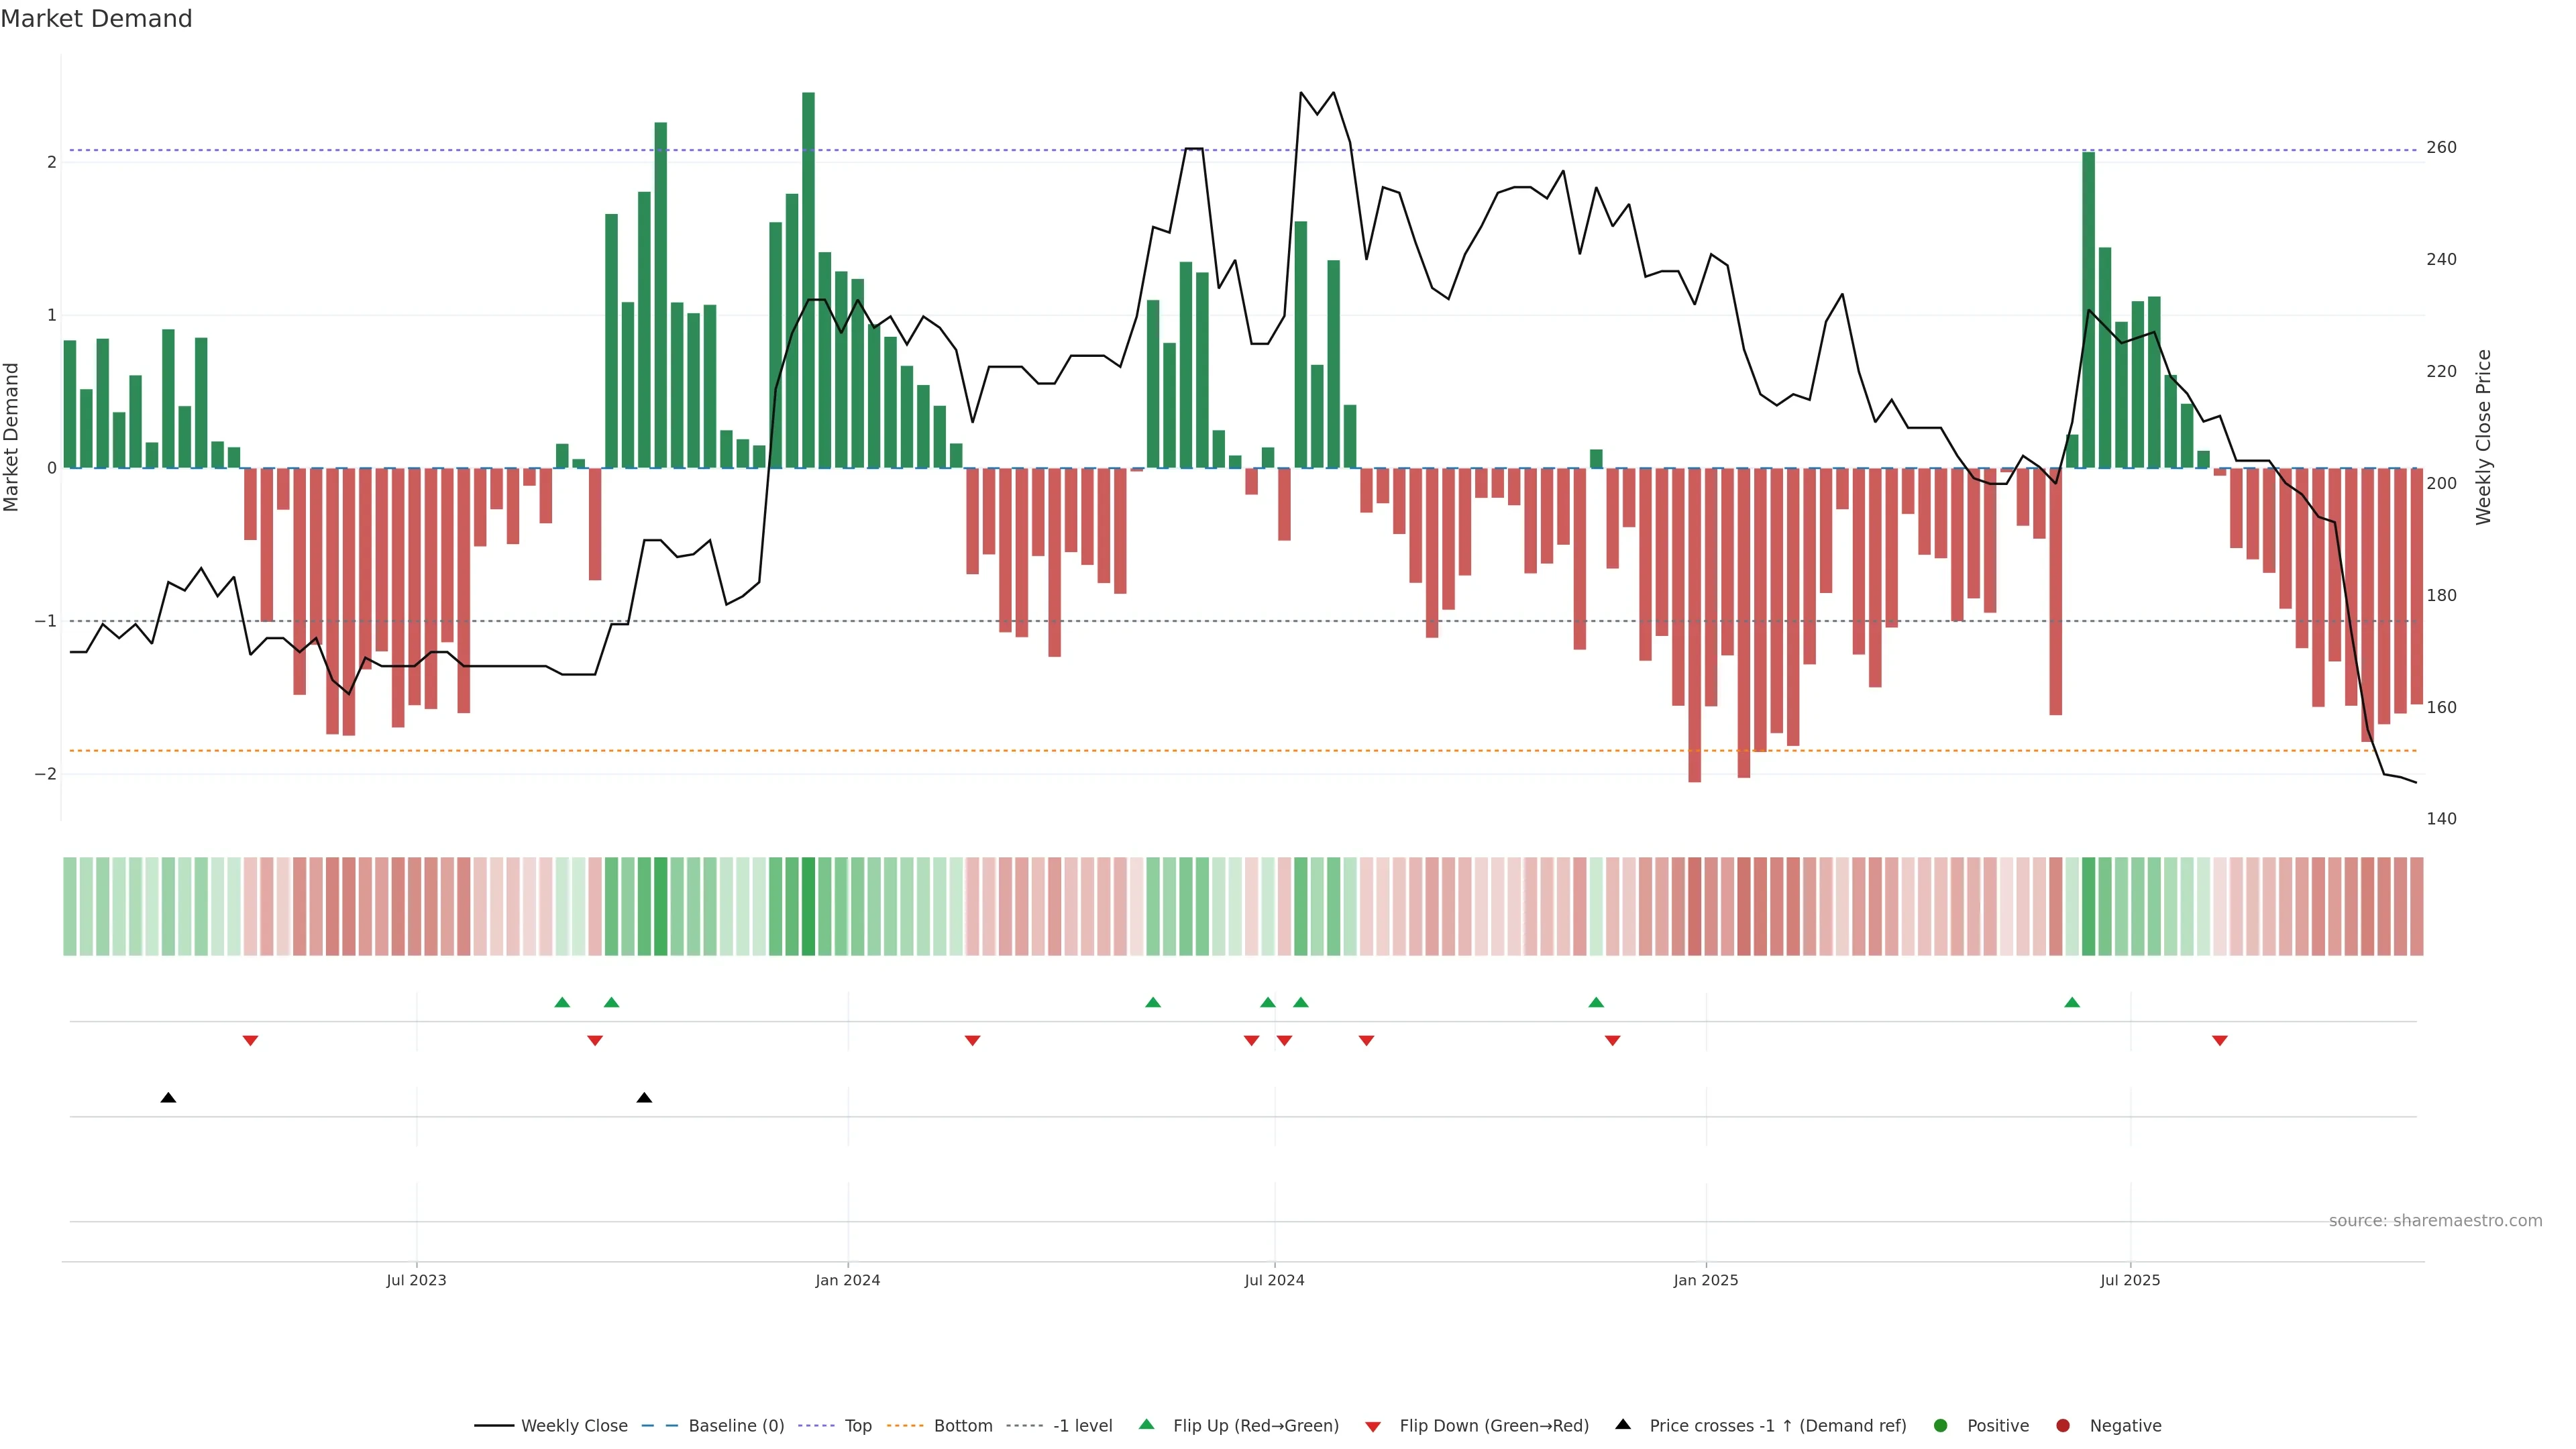The image size is (2576, 1449).
Task: Click first black price-cross triangle marker
Action: tap(168, 1098)
